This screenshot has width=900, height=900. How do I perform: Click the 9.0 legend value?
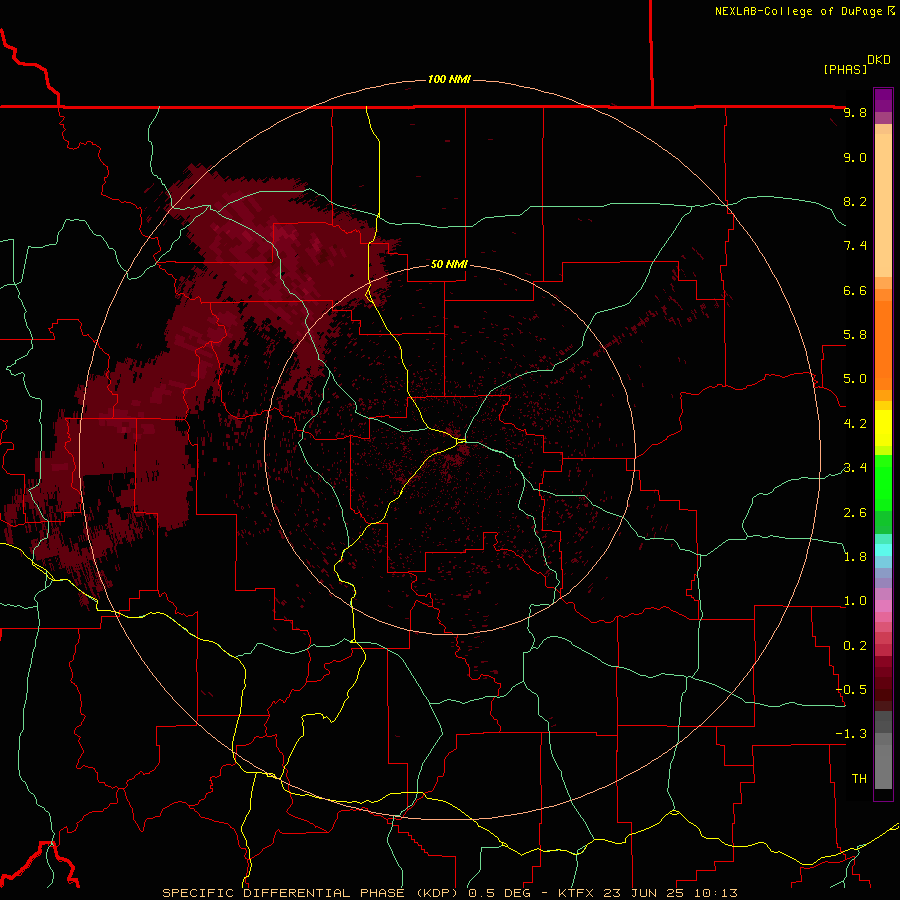(x=855, y=157)
